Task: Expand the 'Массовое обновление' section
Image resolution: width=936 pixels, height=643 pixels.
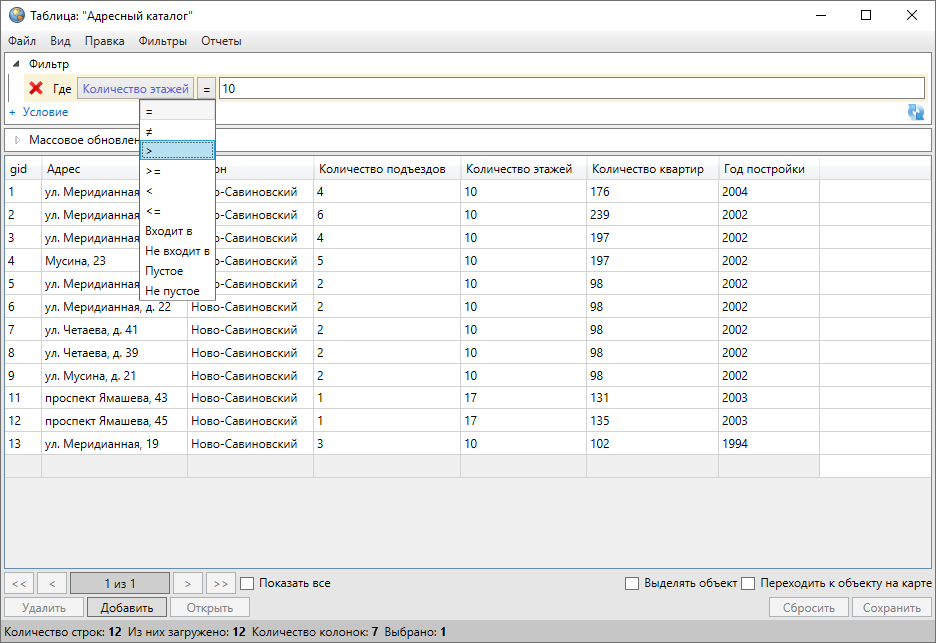Action: (16, 140)
